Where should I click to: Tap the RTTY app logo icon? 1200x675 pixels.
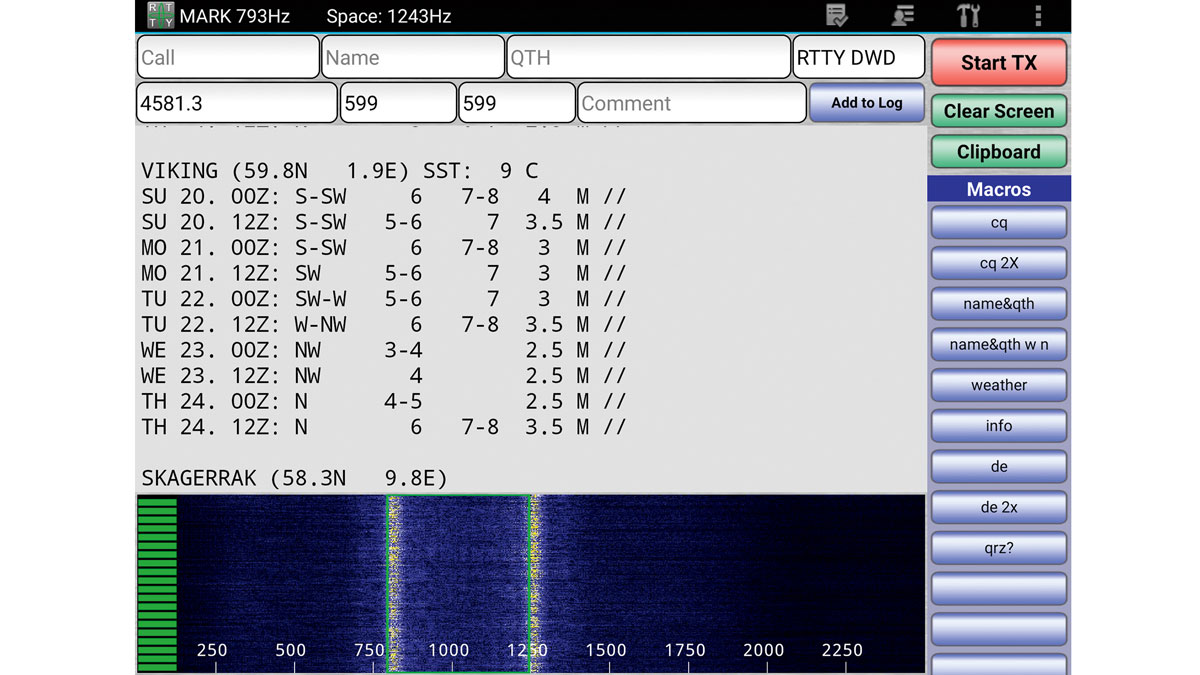[x=160, y=16]
